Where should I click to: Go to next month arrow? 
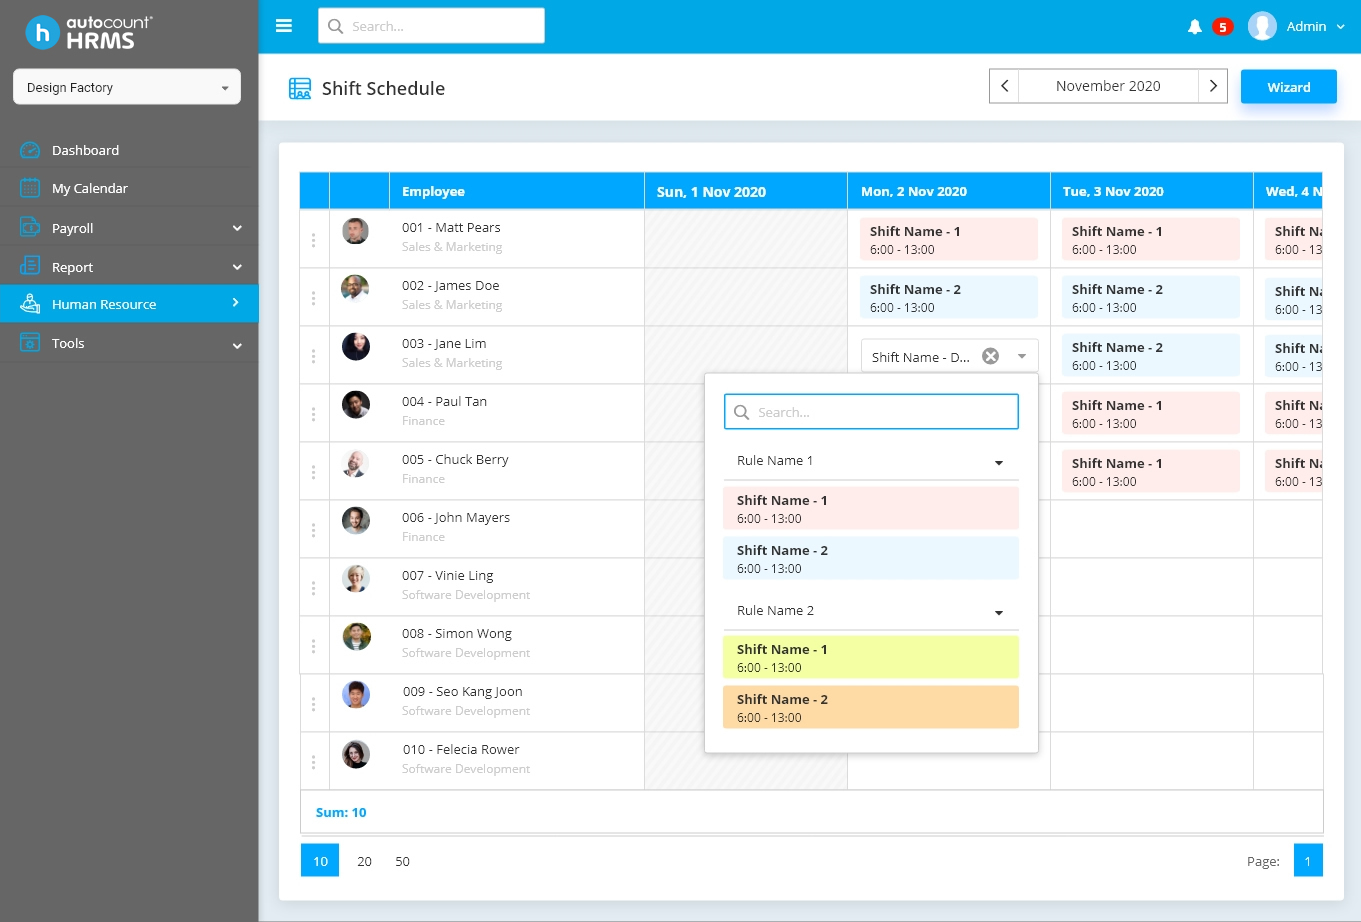click(x=1213, y=86)
